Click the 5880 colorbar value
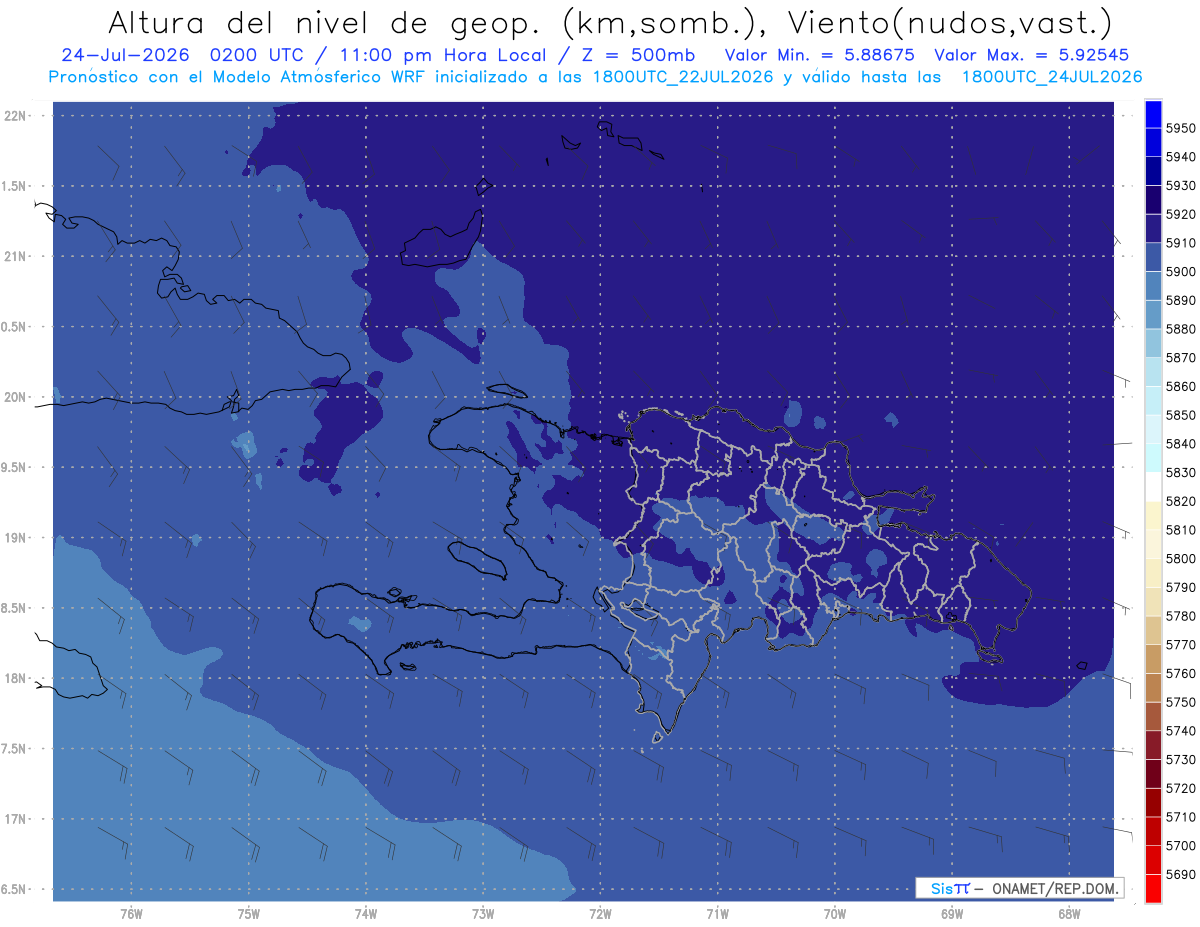Viewport: 1200px width, 927px height. (x=1179, y=329)
